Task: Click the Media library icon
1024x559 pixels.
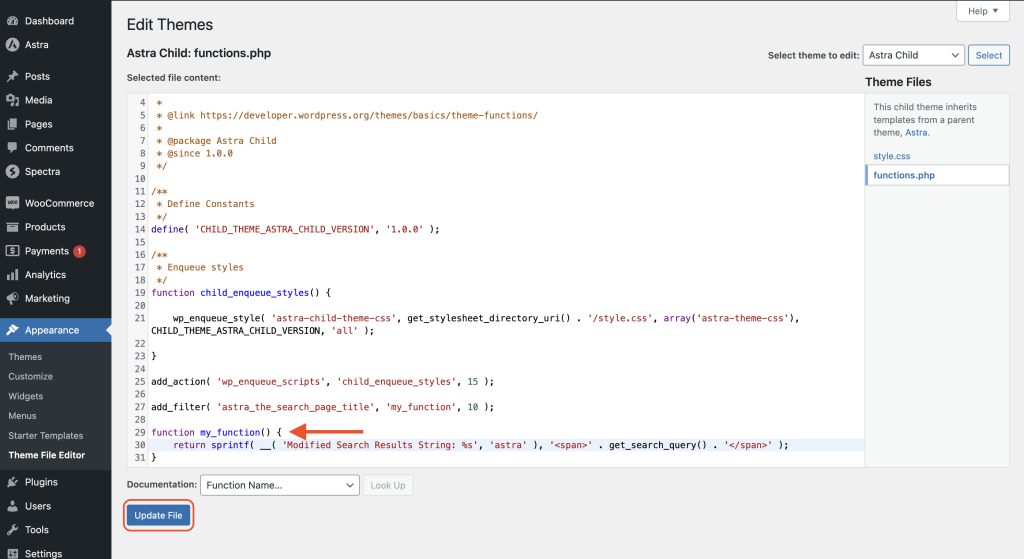Action: [x=12, y=100]
